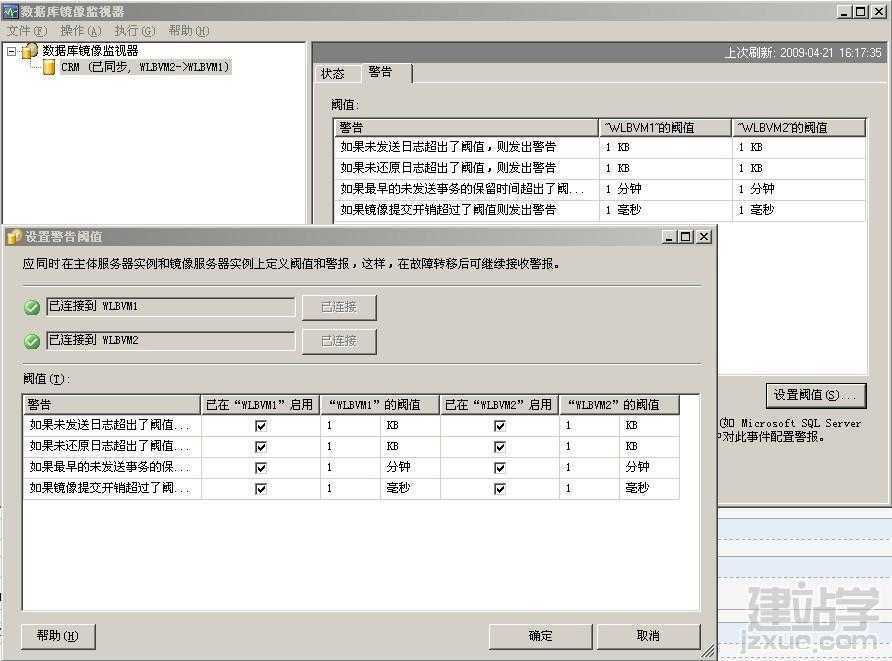Edit WLBVM1 threshold value for 最早的未发送事务 row
892x661 pixels.
point(350,468)
